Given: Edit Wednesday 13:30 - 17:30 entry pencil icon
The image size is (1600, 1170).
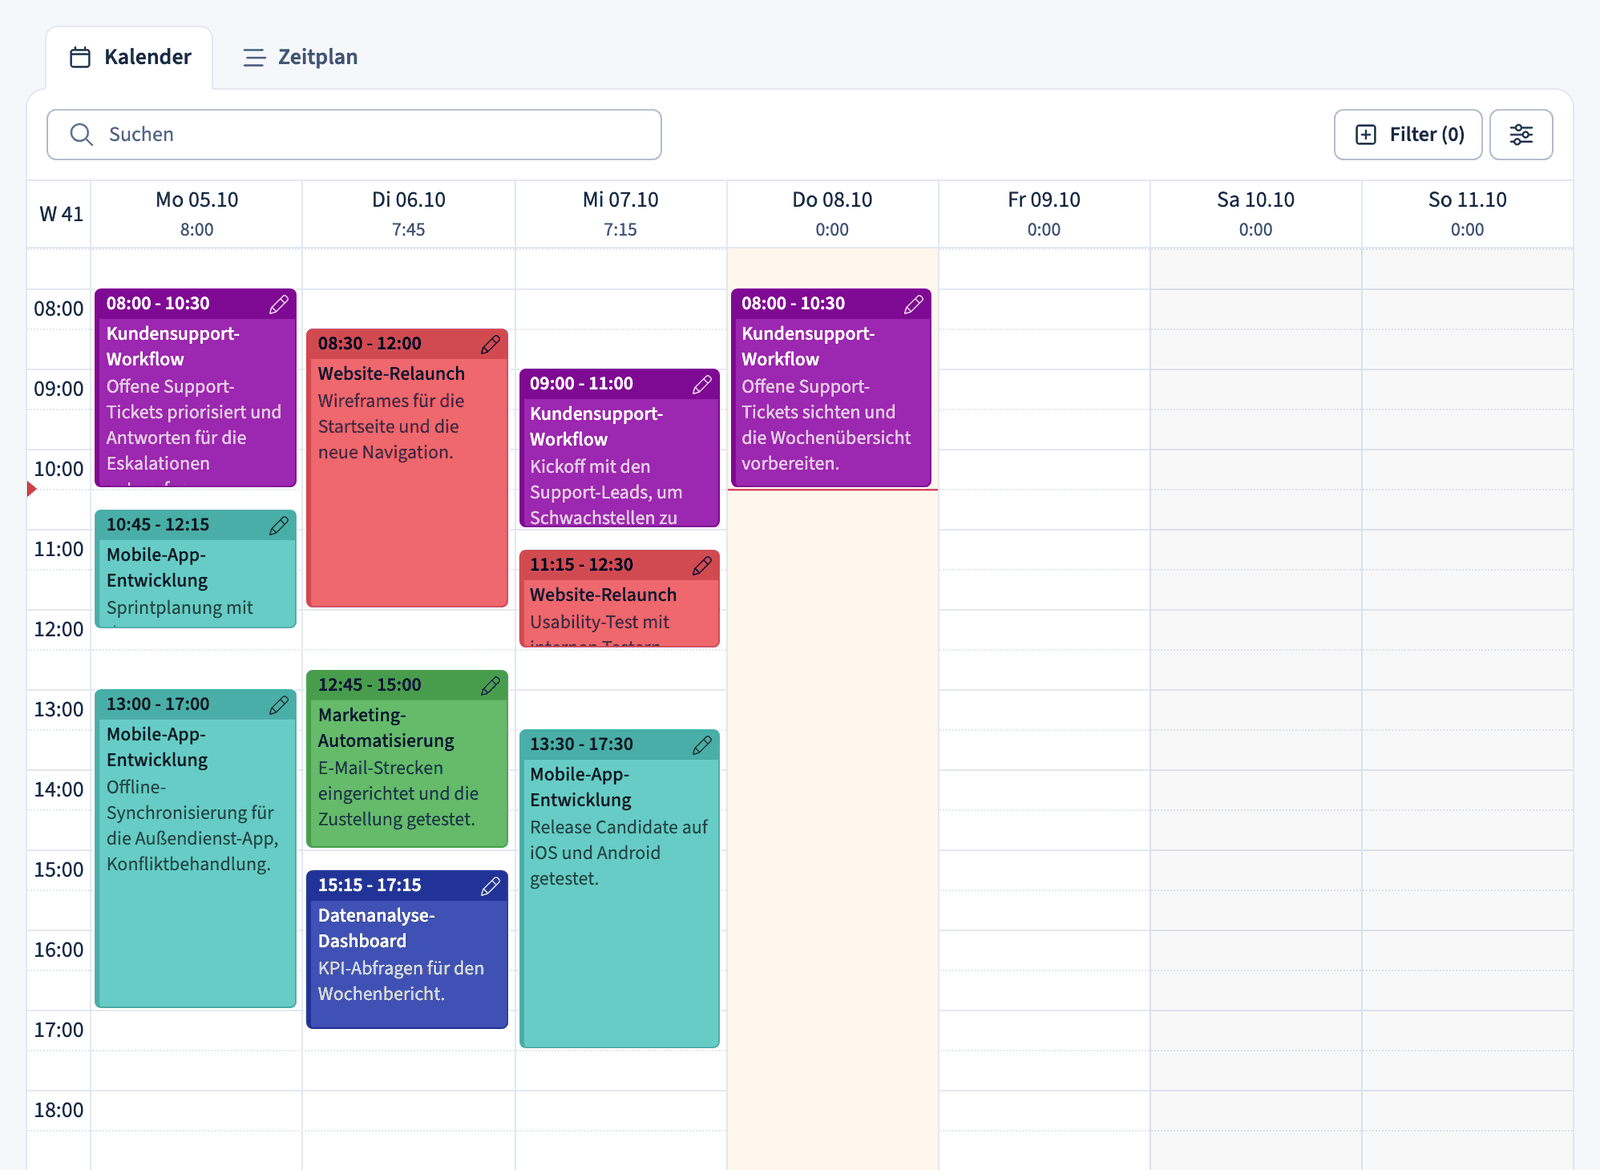Looking at the screenshot, I should 702,745.
